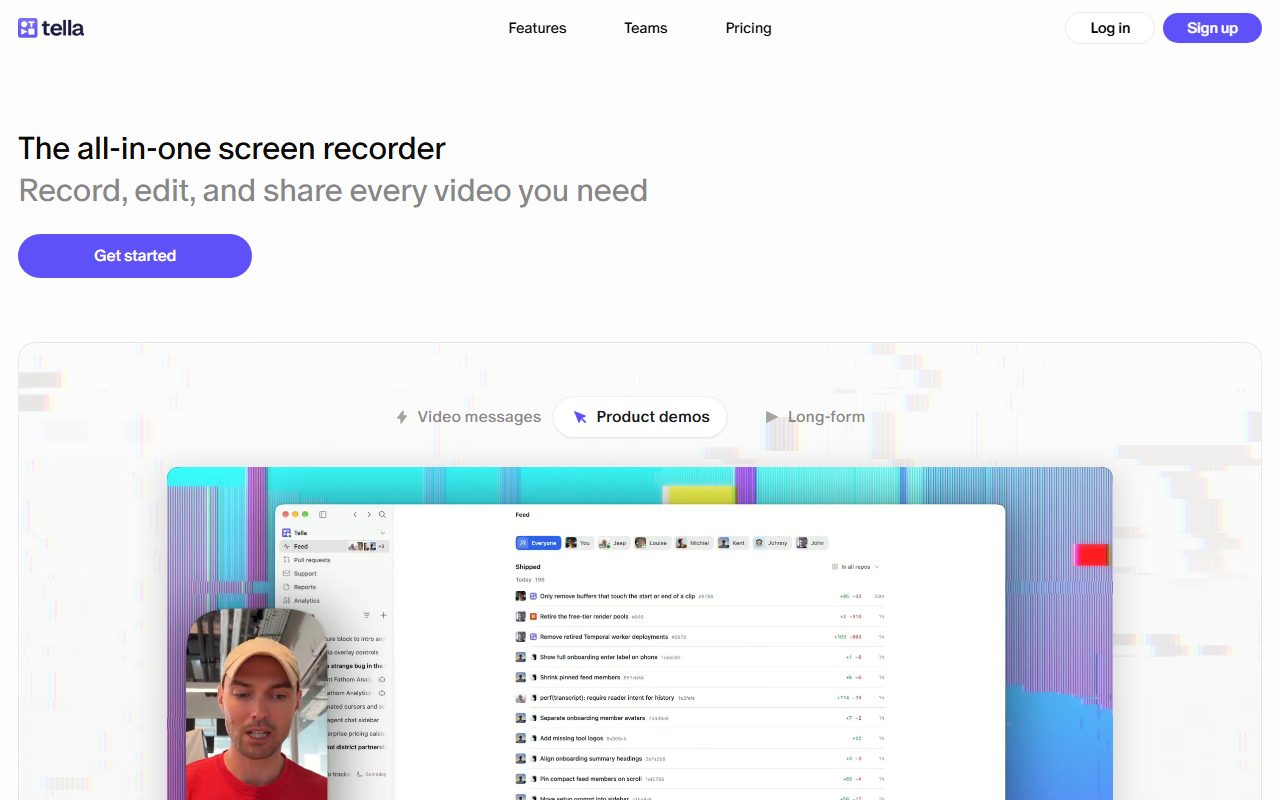Viewport: 1280px width, 800px height.
Task: Click the back arrow in demo window toolbar
Action: tap(355, 514)
